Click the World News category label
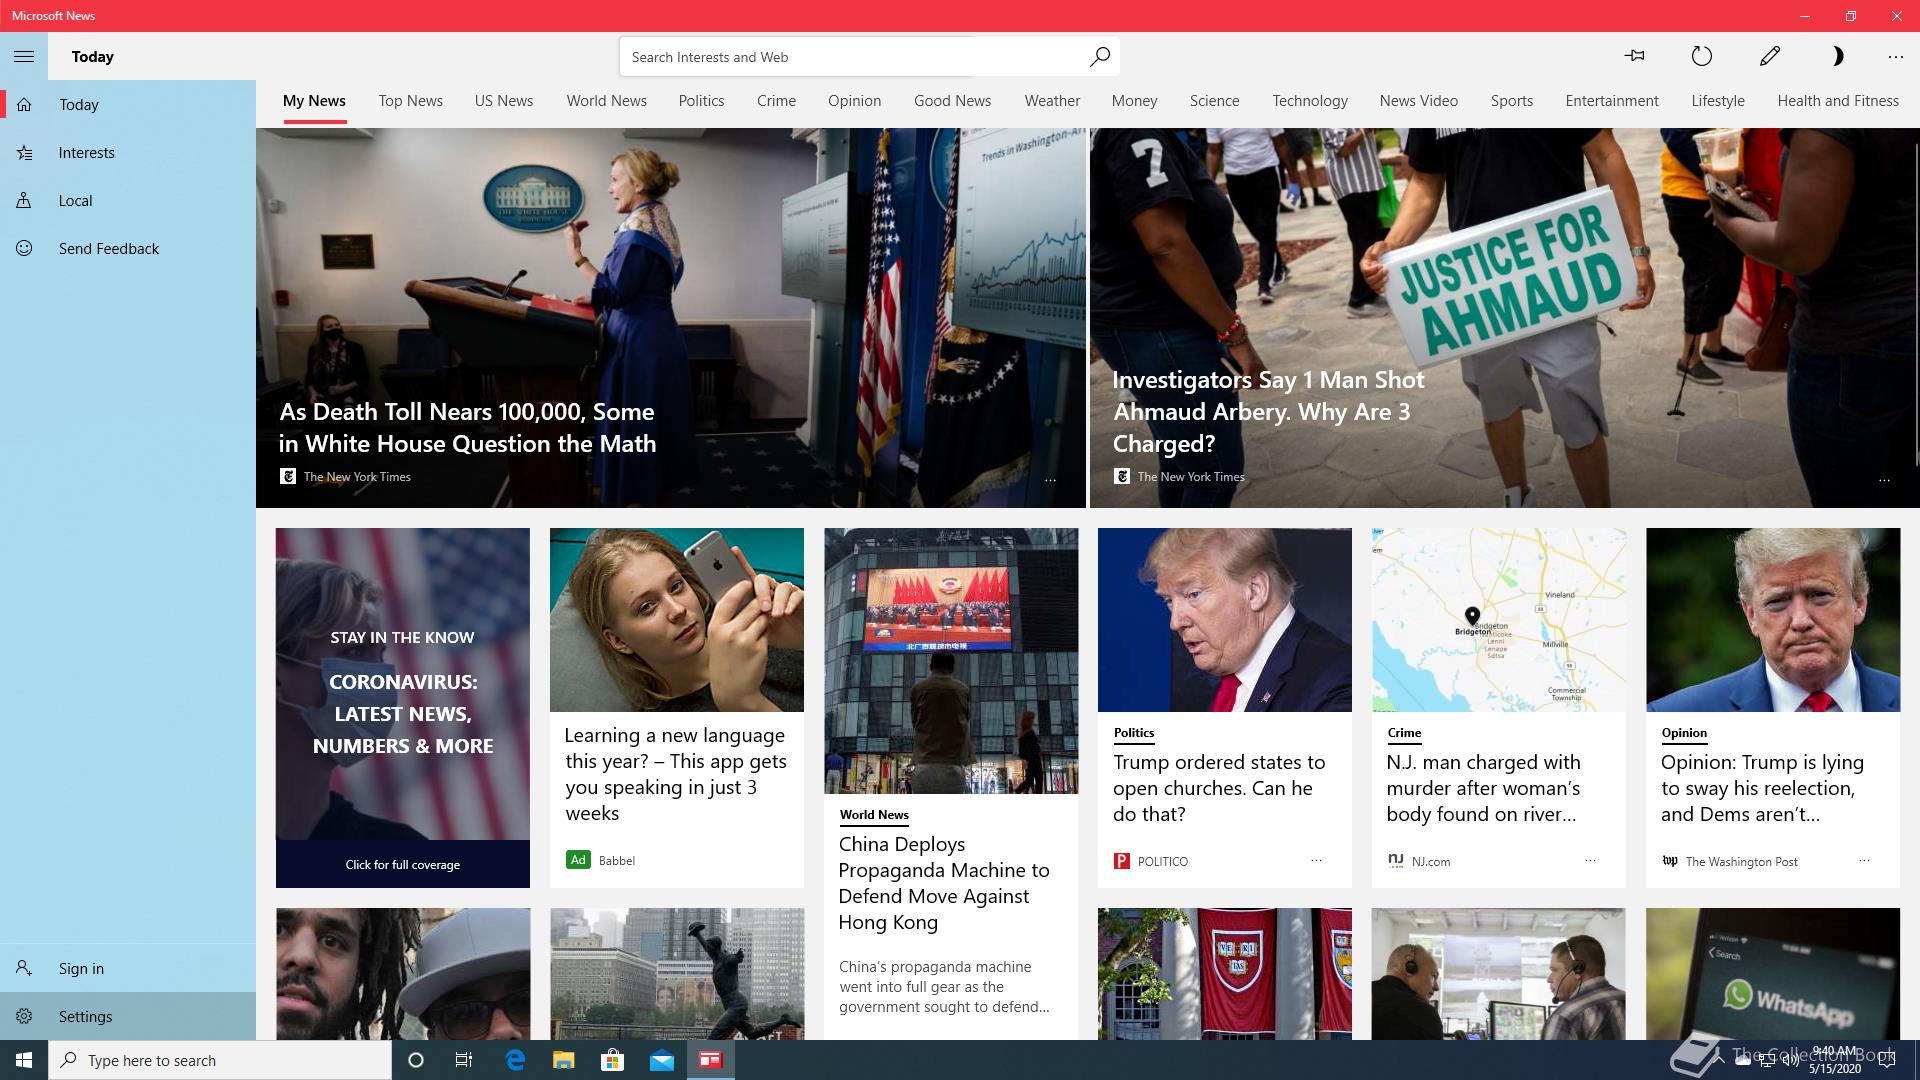The height and width of the screenshot is (1080, 1920). click(874, 815)
